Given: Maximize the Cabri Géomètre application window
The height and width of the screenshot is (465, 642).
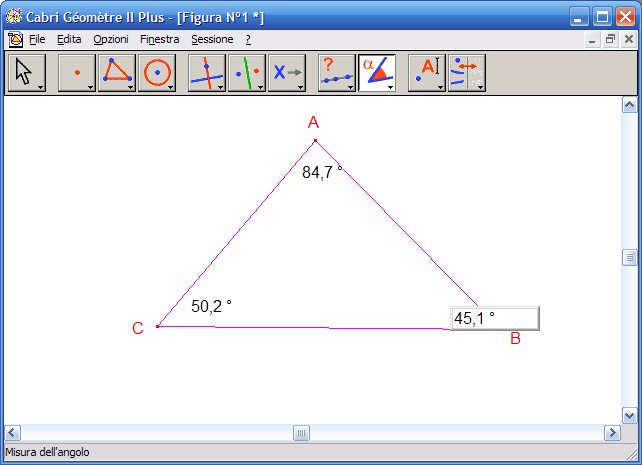Looking at the screenshot, I should pyautogui.click(x=602, y=17).
